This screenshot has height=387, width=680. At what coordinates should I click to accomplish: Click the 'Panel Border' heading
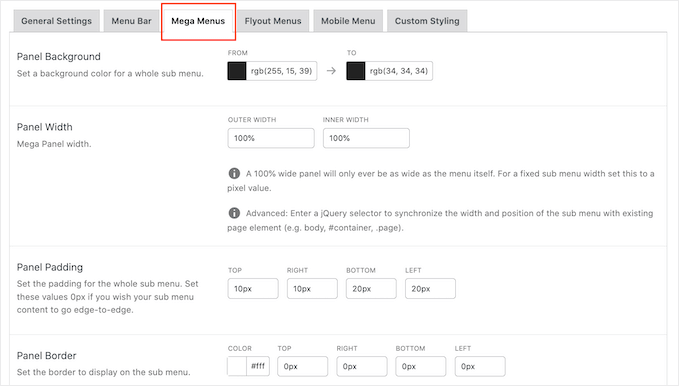(46, 356)
